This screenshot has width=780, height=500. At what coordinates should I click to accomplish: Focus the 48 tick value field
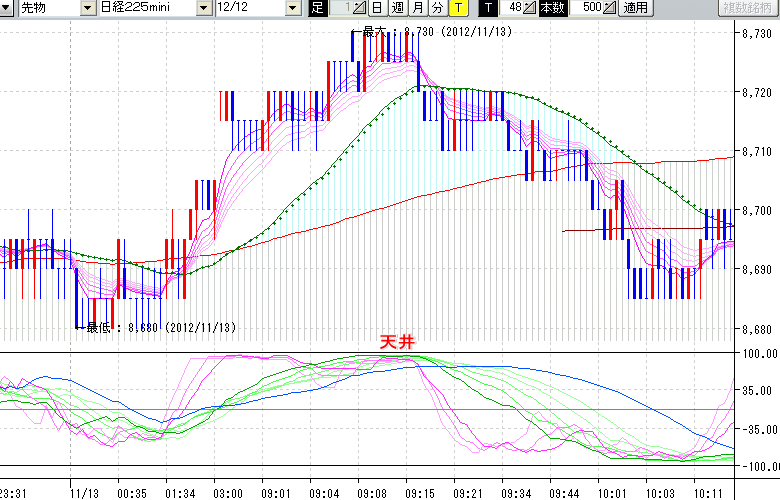click(x=512, y=8)
